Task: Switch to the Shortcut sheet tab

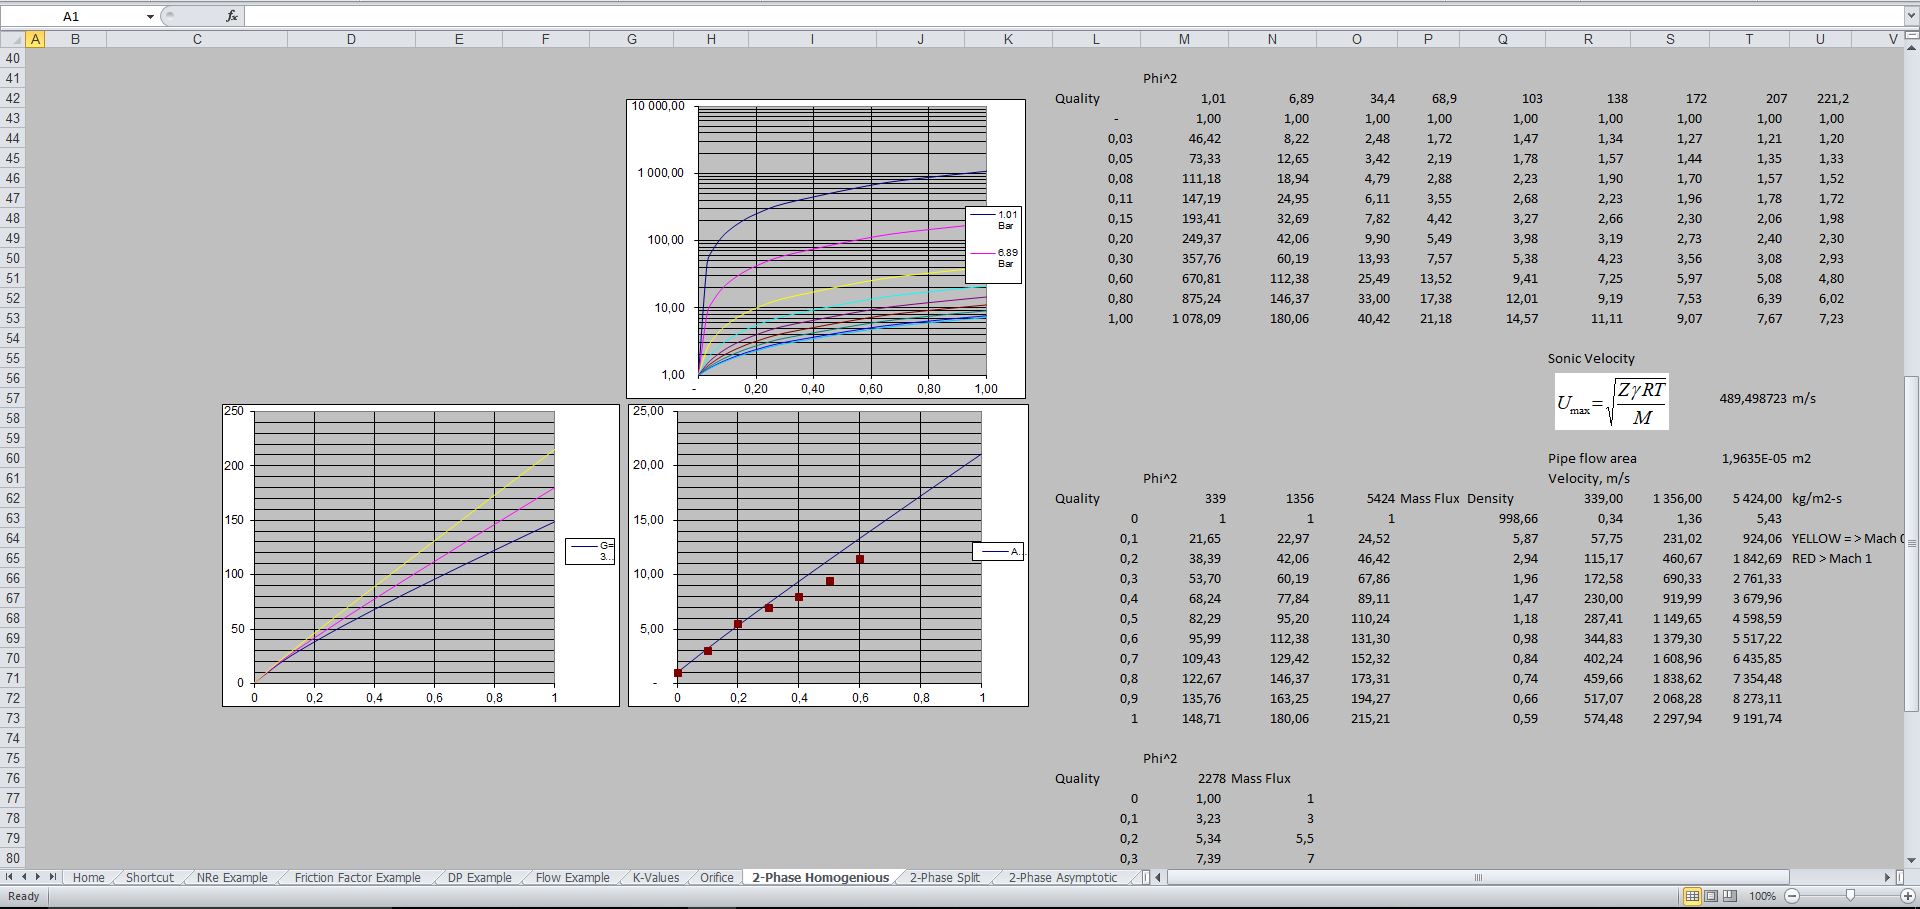Action: [x=150, y=877]
